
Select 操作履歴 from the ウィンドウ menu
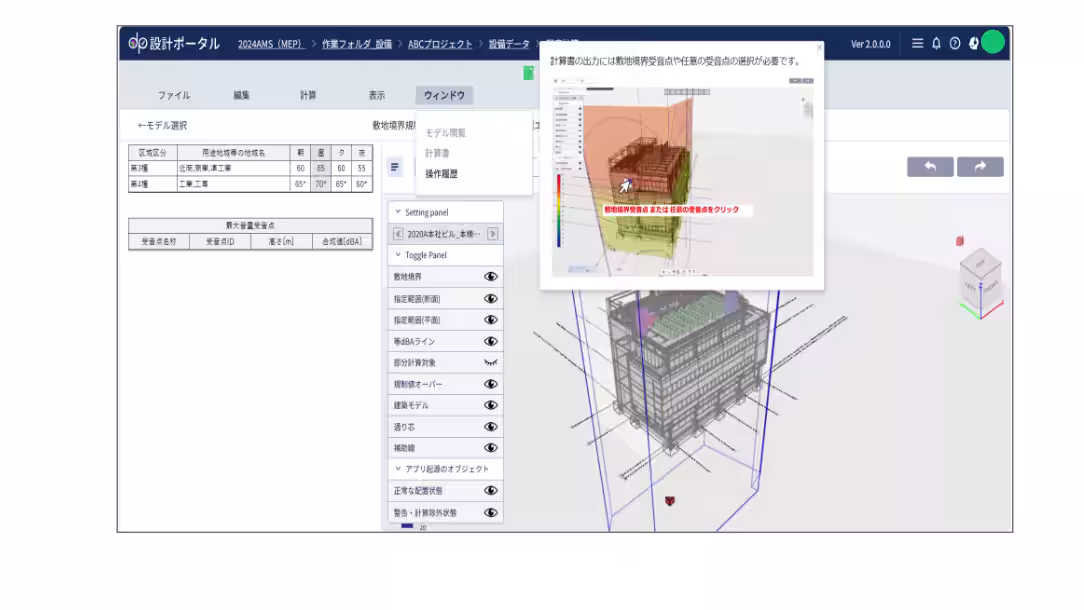pyautogui.click(x=441, y=174)
